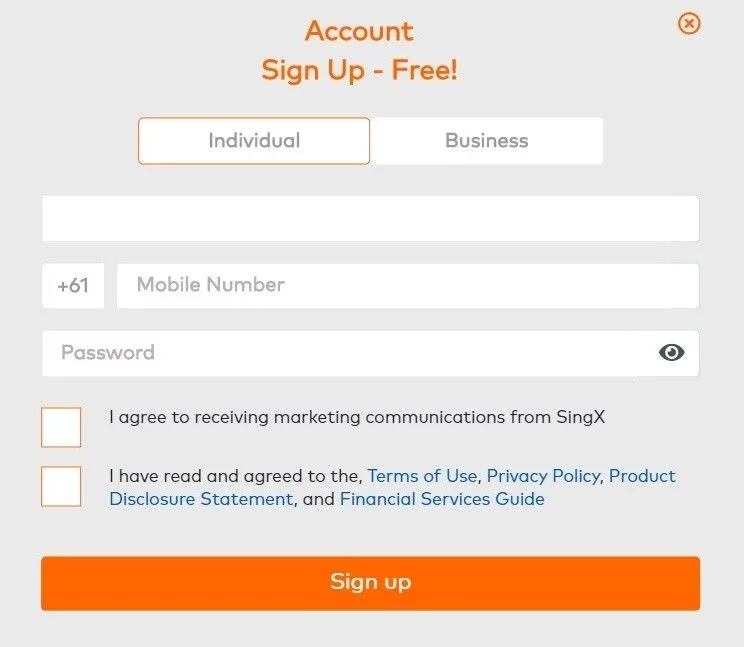Click the 'Sign Up - Free!' heading
Image resolution: width=744 pixels, height=647 pixels.
(359, 71)
